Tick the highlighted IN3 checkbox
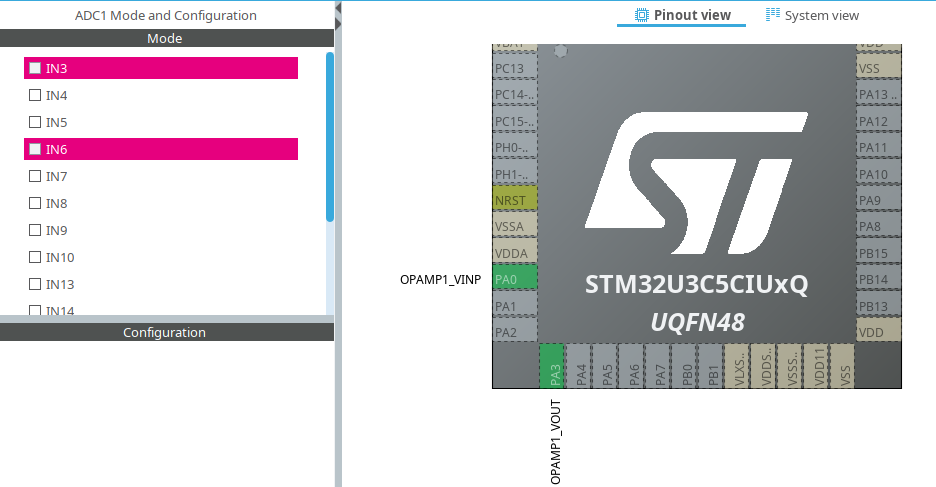Image resolution: width=936 pixels, height=487 pixels. tap(35, 68)
